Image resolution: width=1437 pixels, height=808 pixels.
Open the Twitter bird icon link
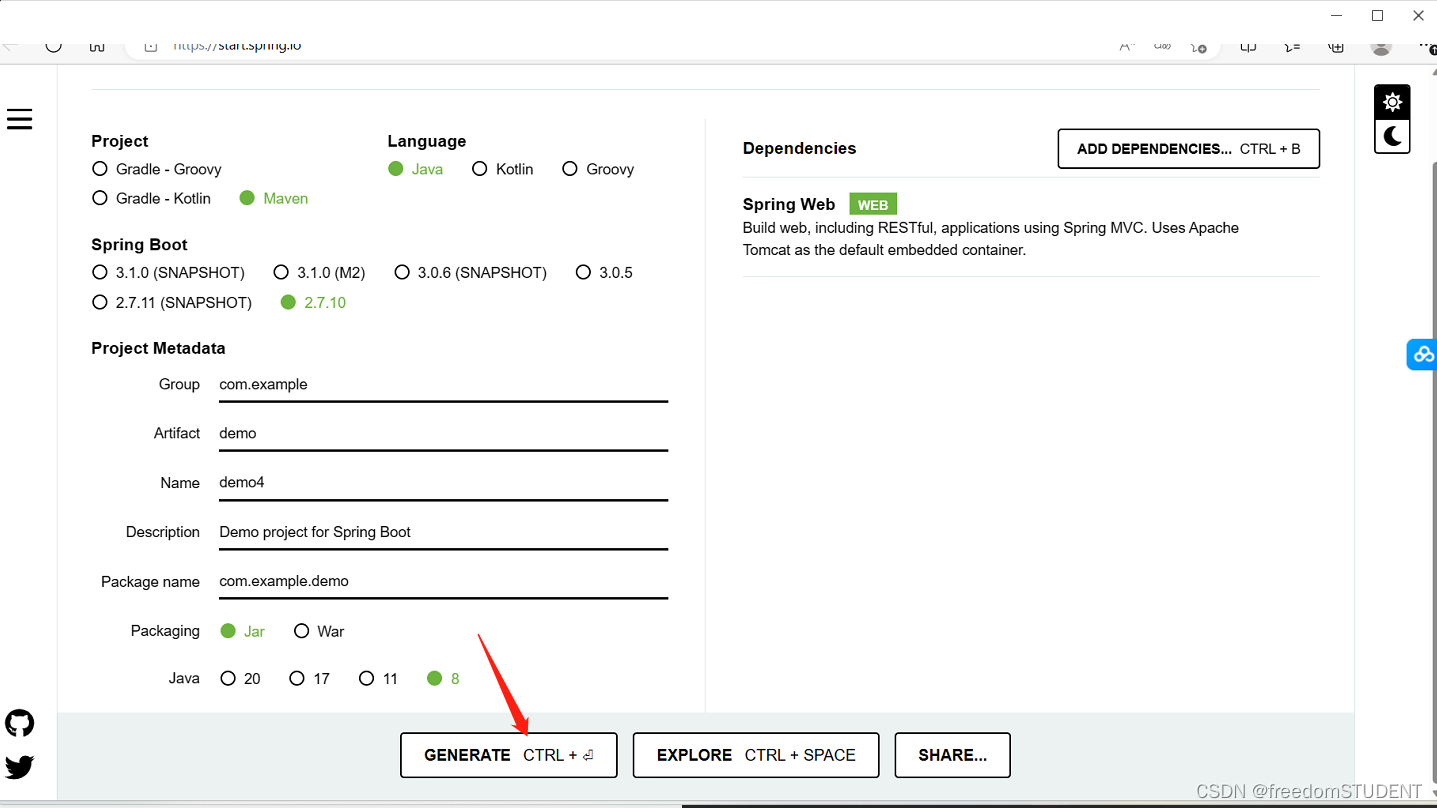coord(19,767)
